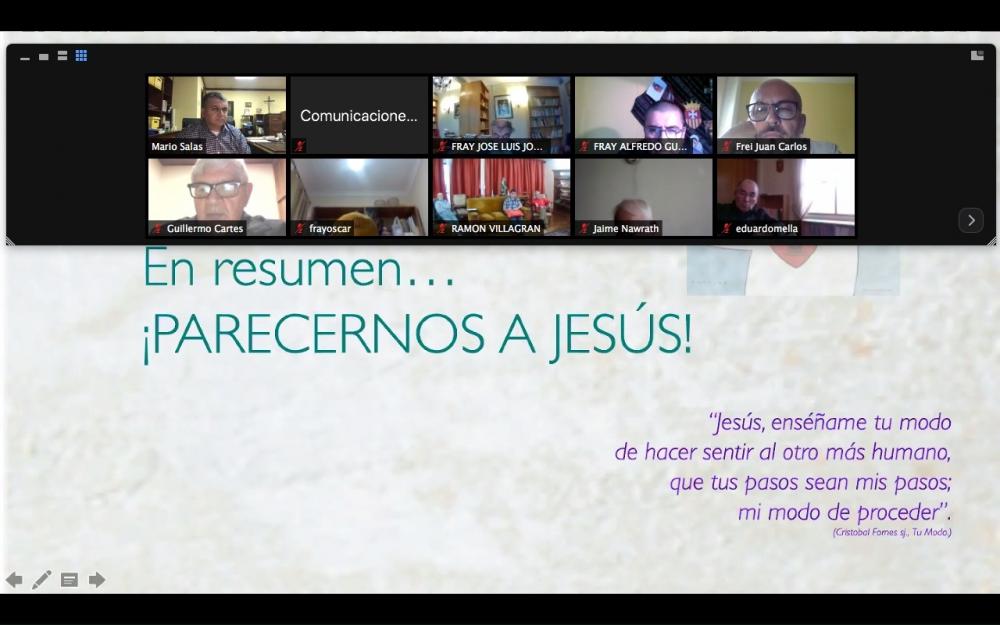The width and height of the screenshot is (1000, 625).
Task: Advance to next slide with the right arrow
Action: 97,580
